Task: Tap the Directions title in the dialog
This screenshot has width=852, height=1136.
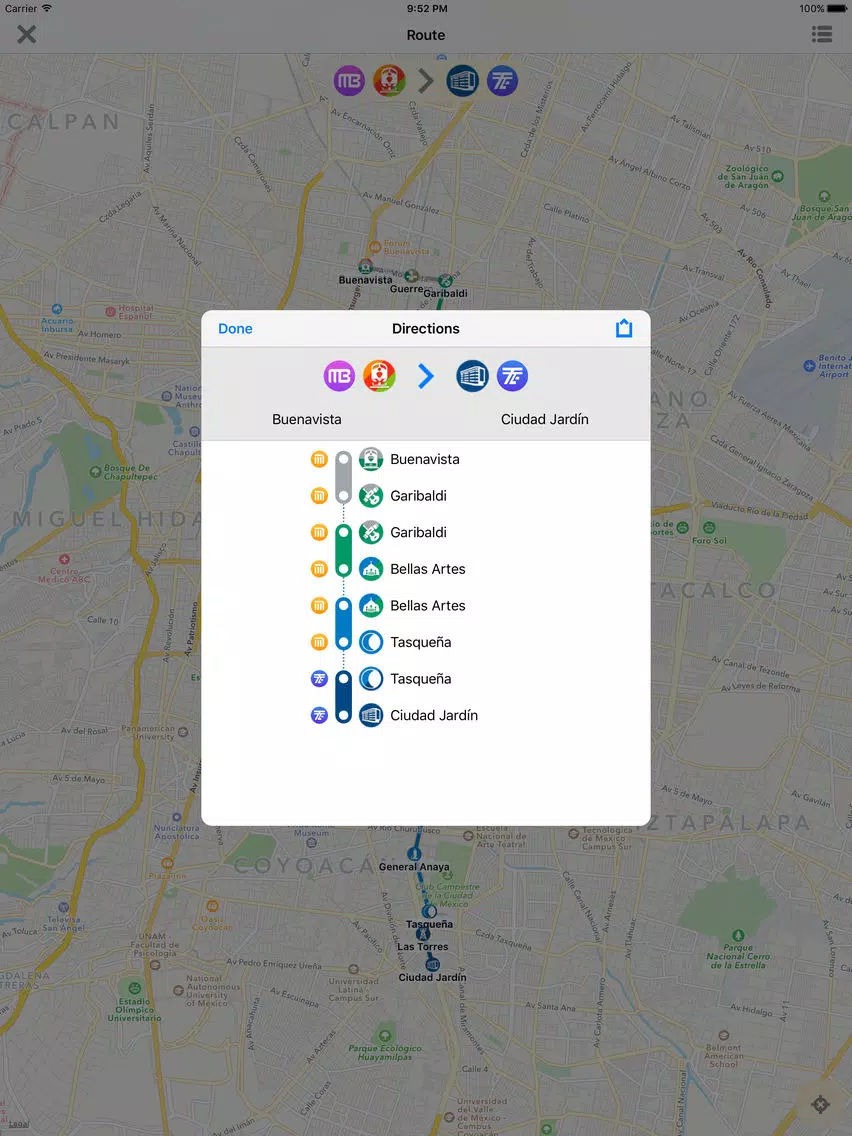Action: point(426,329)
